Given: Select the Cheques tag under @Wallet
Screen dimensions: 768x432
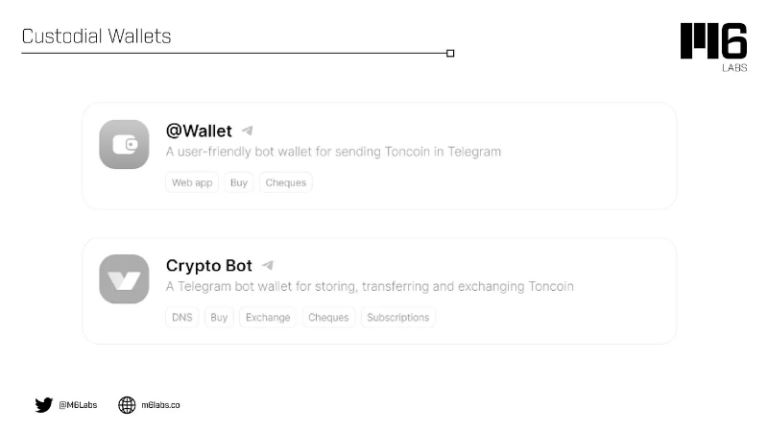Looking at the screenshot, I should pos(286,183).
